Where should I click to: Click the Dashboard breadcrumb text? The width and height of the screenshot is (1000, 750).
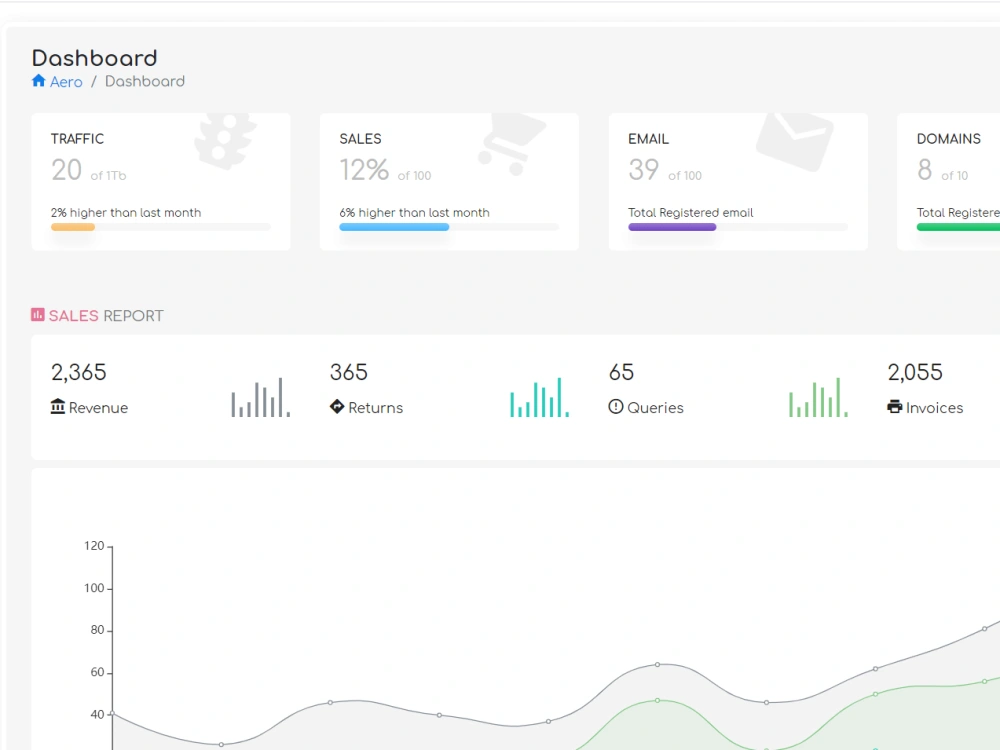[145, 82]
